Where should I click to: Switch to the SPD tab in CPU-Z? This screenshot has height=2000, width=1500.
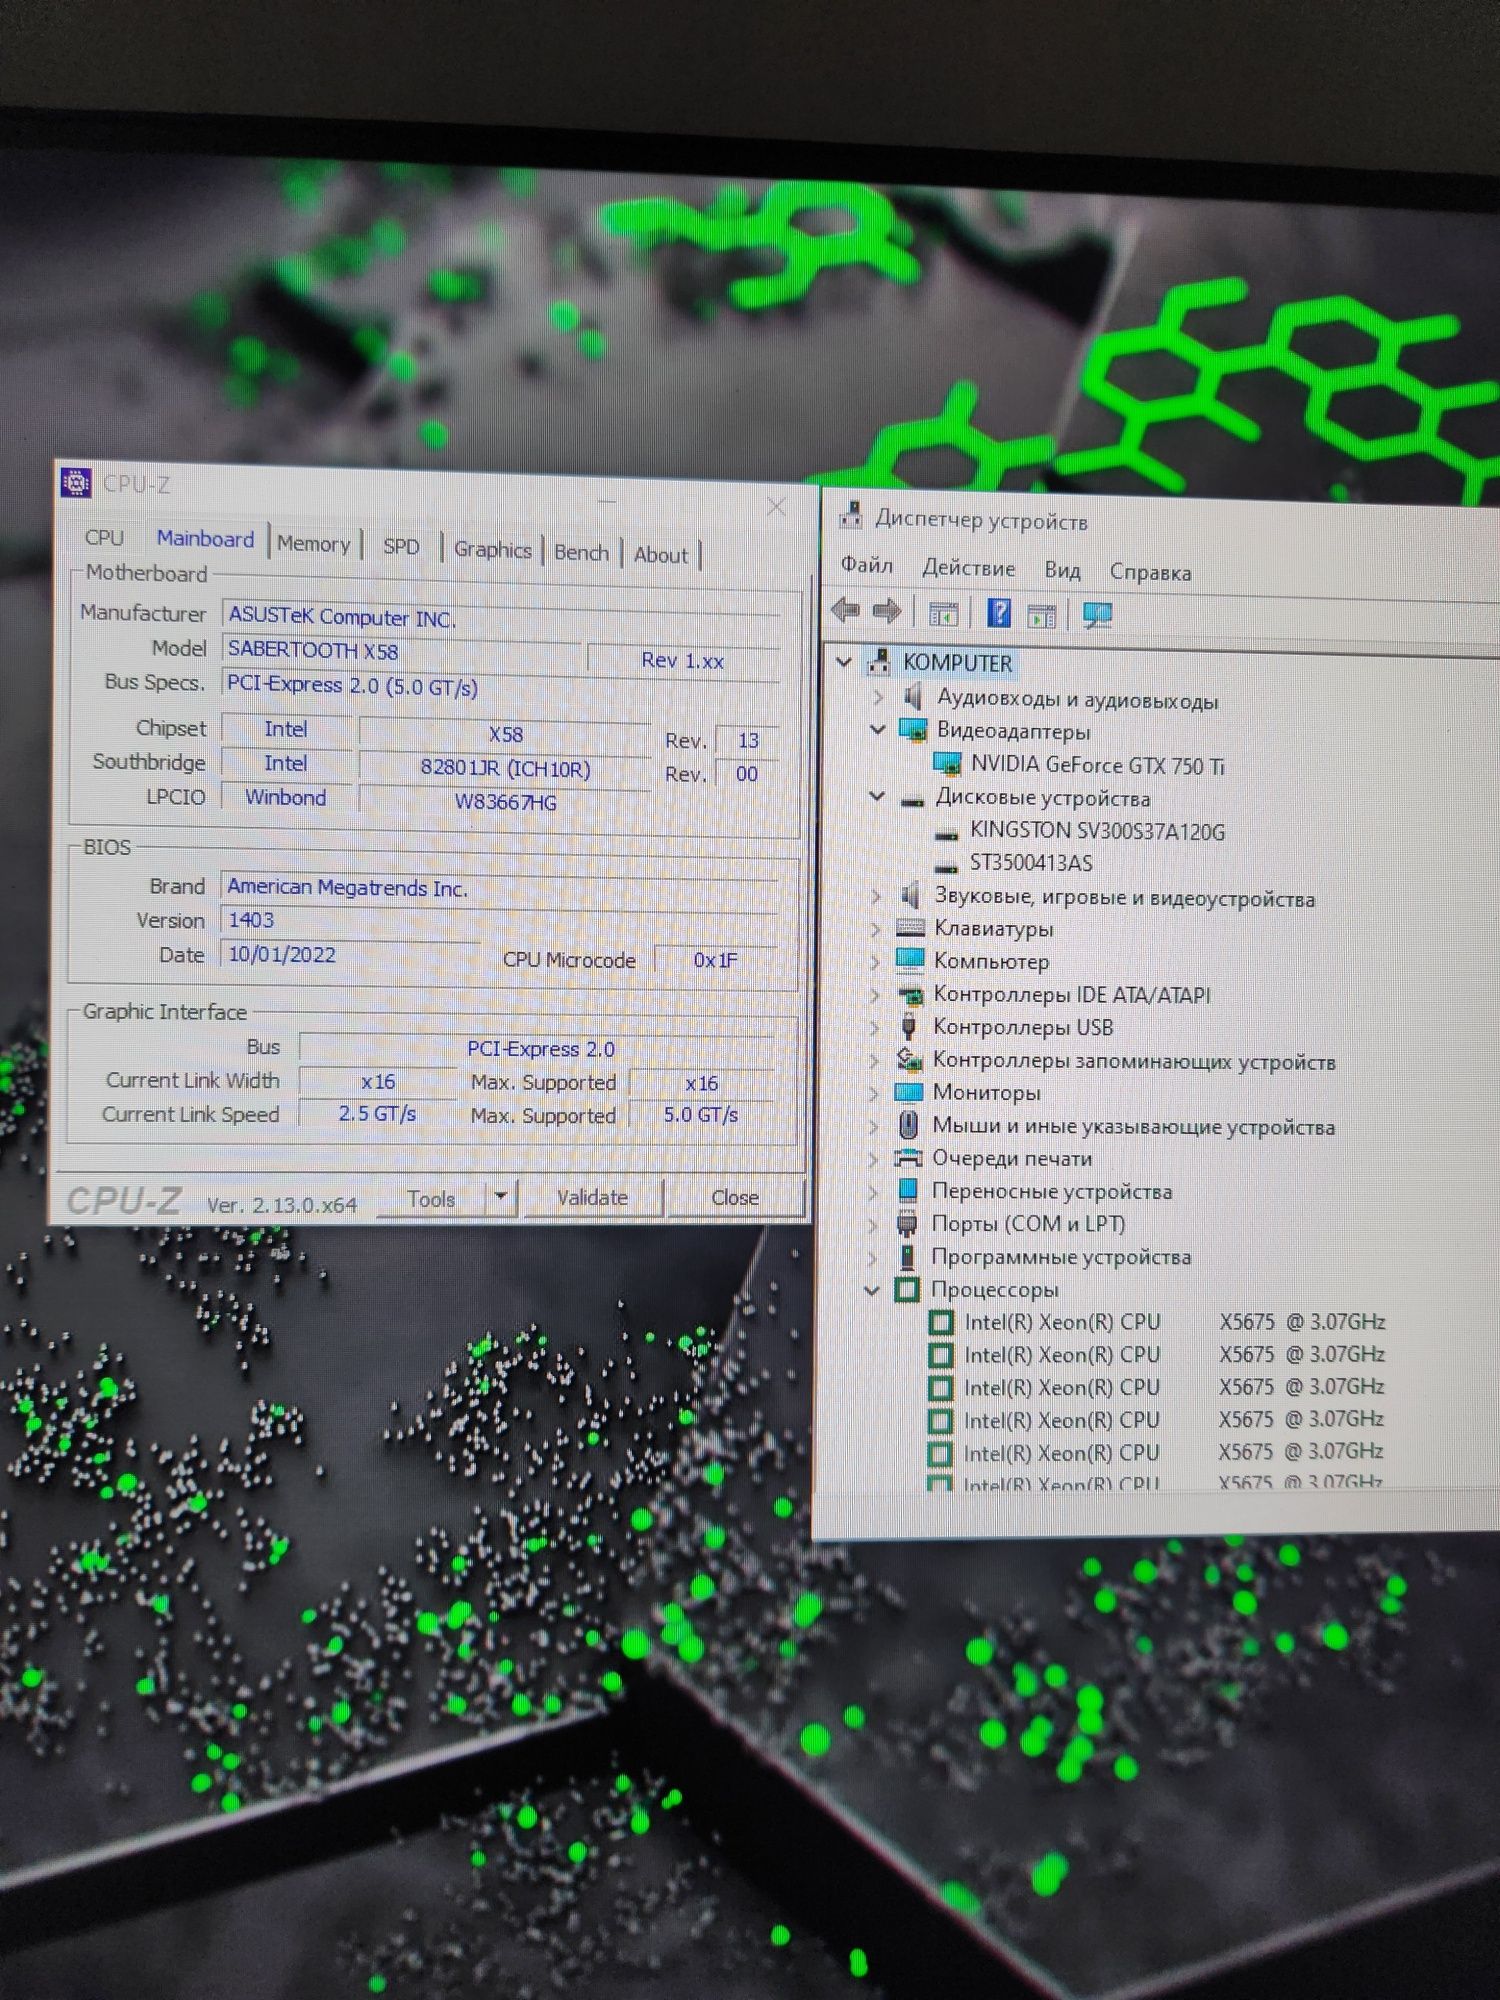[x=401, y=546]
